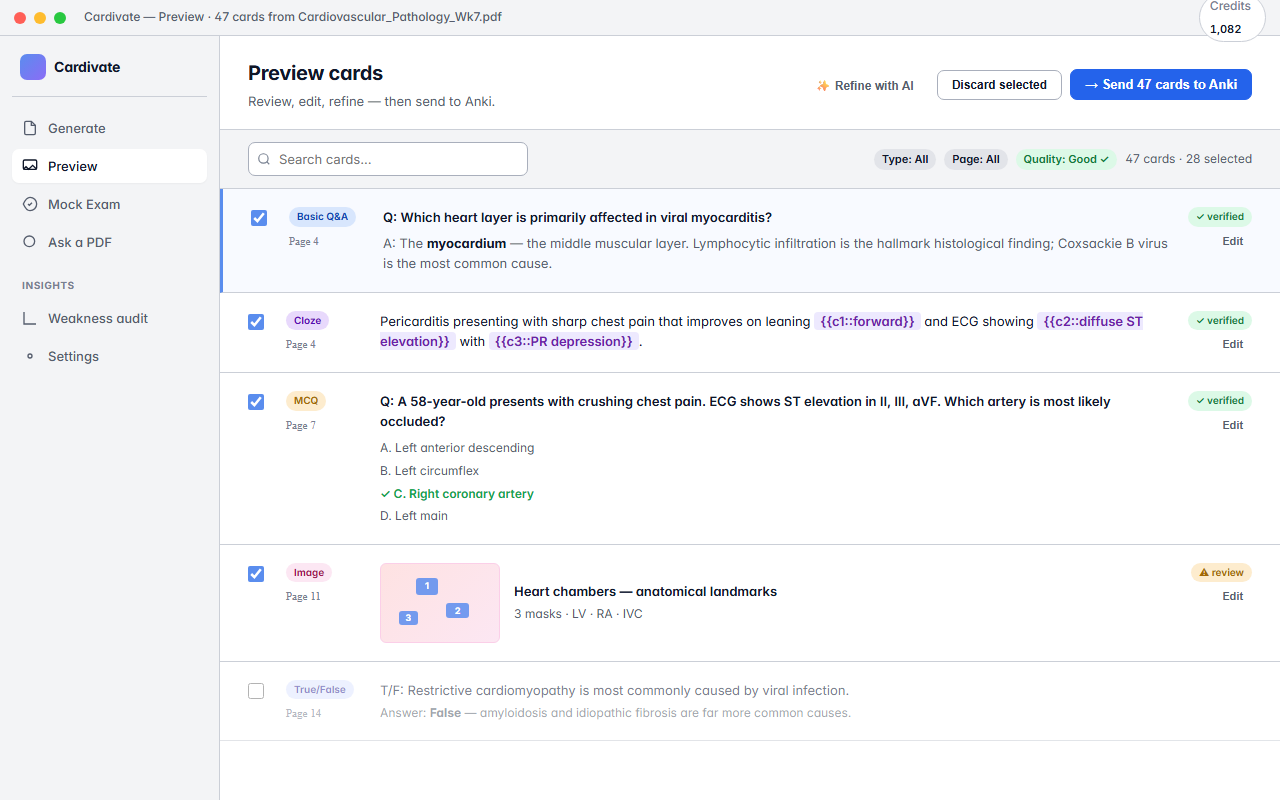This screenshot has height=800, width=1280.
Task: Click the magnifier icon in search box
Action: (x=264, y=159)
